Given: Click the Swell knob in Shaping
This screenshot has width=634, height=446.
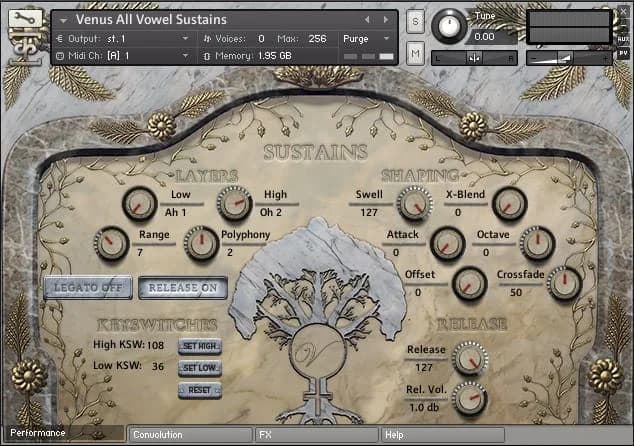Looking at the screenshot, I should [413, 203].
